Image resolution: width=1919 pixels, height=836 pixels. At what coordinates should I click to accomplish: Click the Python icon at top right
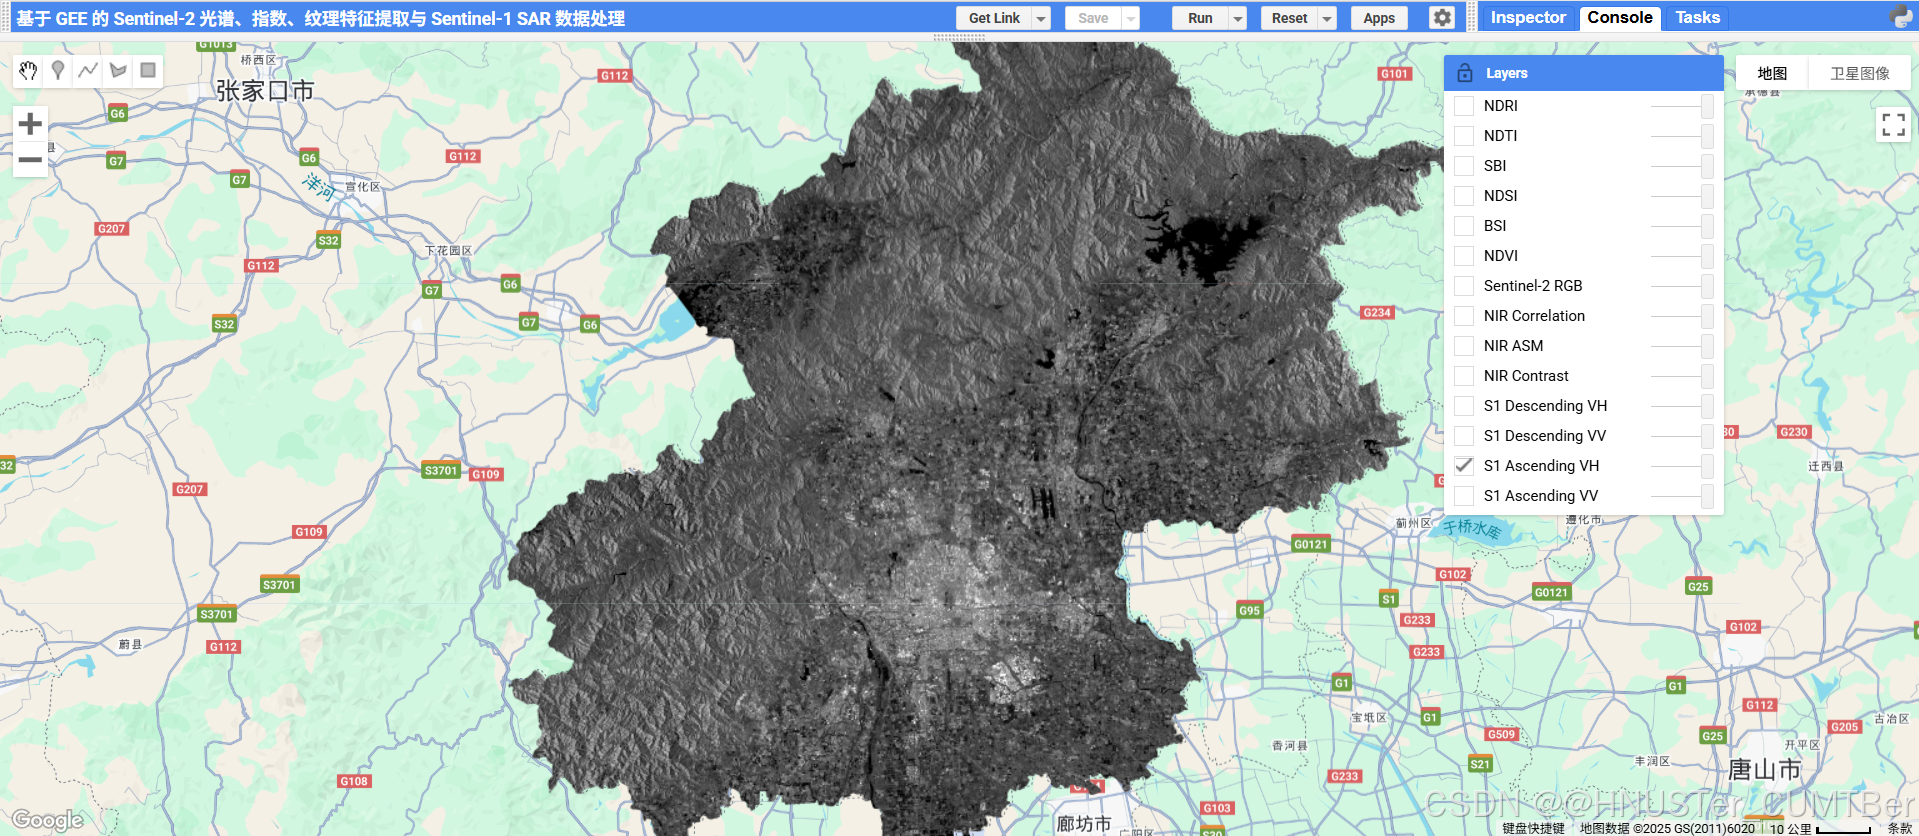(x=1901, y=17)
